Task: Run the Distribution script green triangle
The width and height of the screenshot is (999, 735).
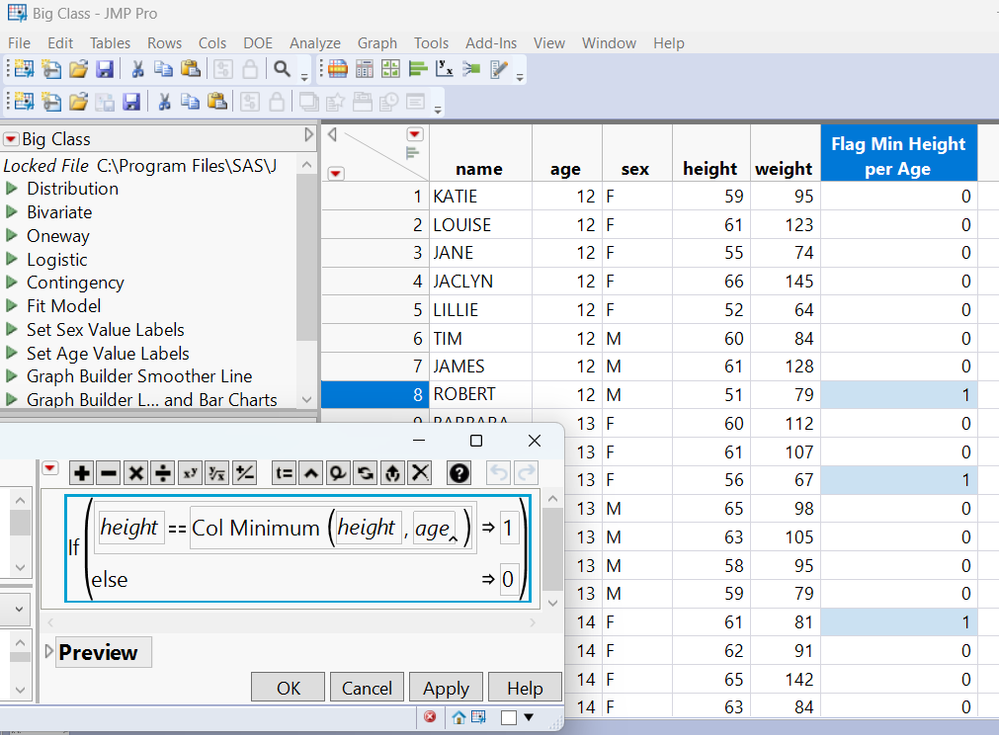Action: (x=12, y=189)
